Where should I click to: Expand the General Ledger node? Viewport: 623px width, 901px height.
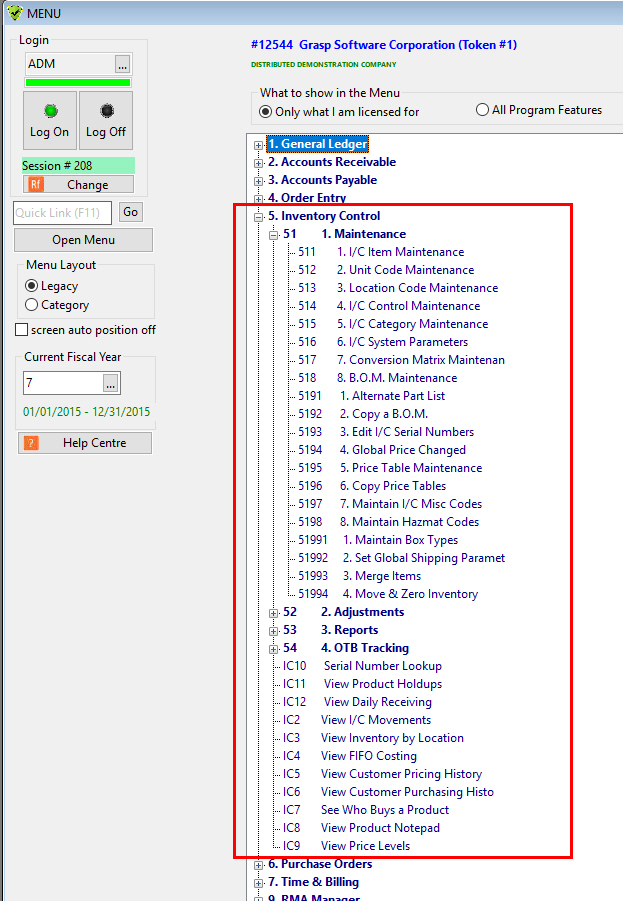pyautogui.click(x=259, y=145)
